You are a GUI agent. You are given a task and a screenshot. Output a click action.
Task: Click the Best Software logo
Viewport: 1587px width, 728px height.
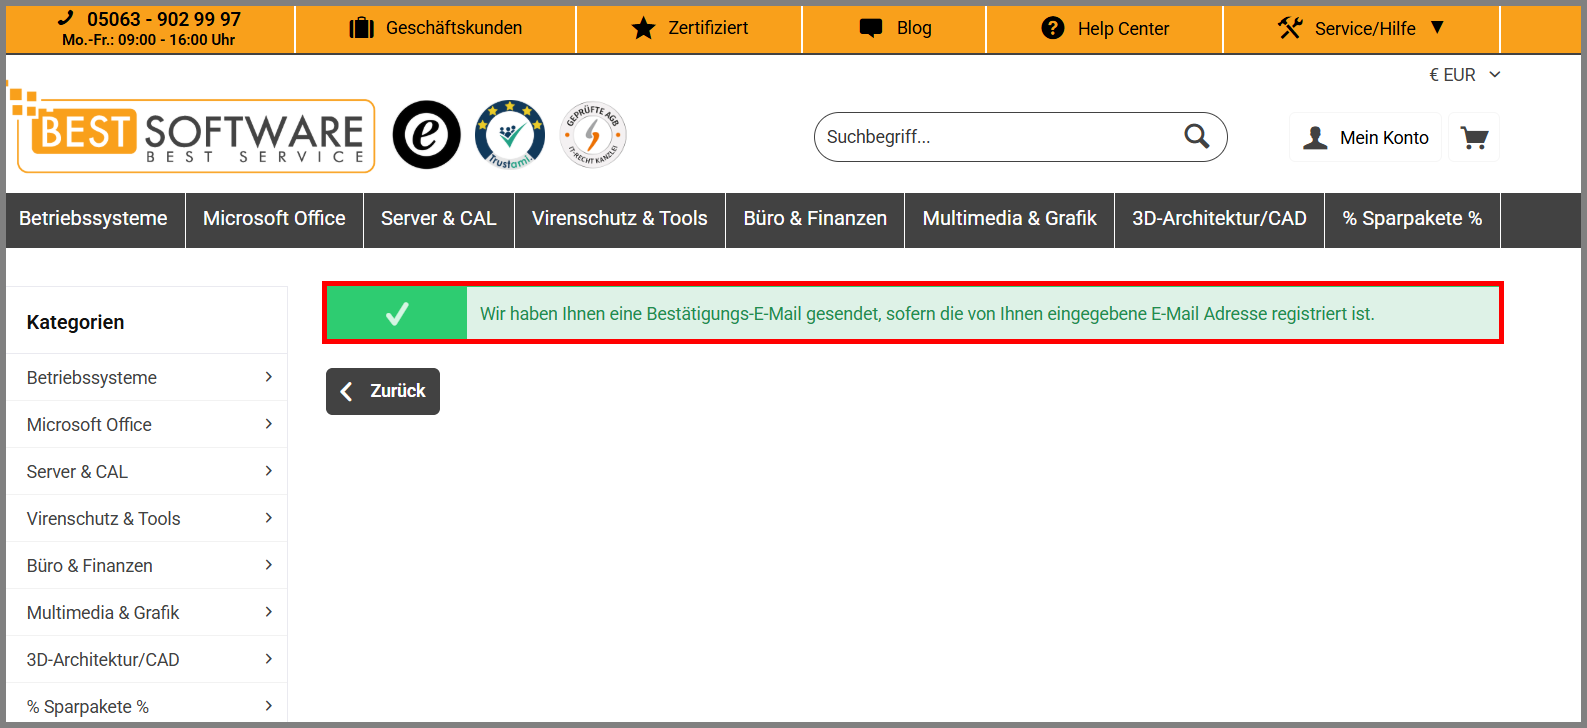[x=192, y=131]
